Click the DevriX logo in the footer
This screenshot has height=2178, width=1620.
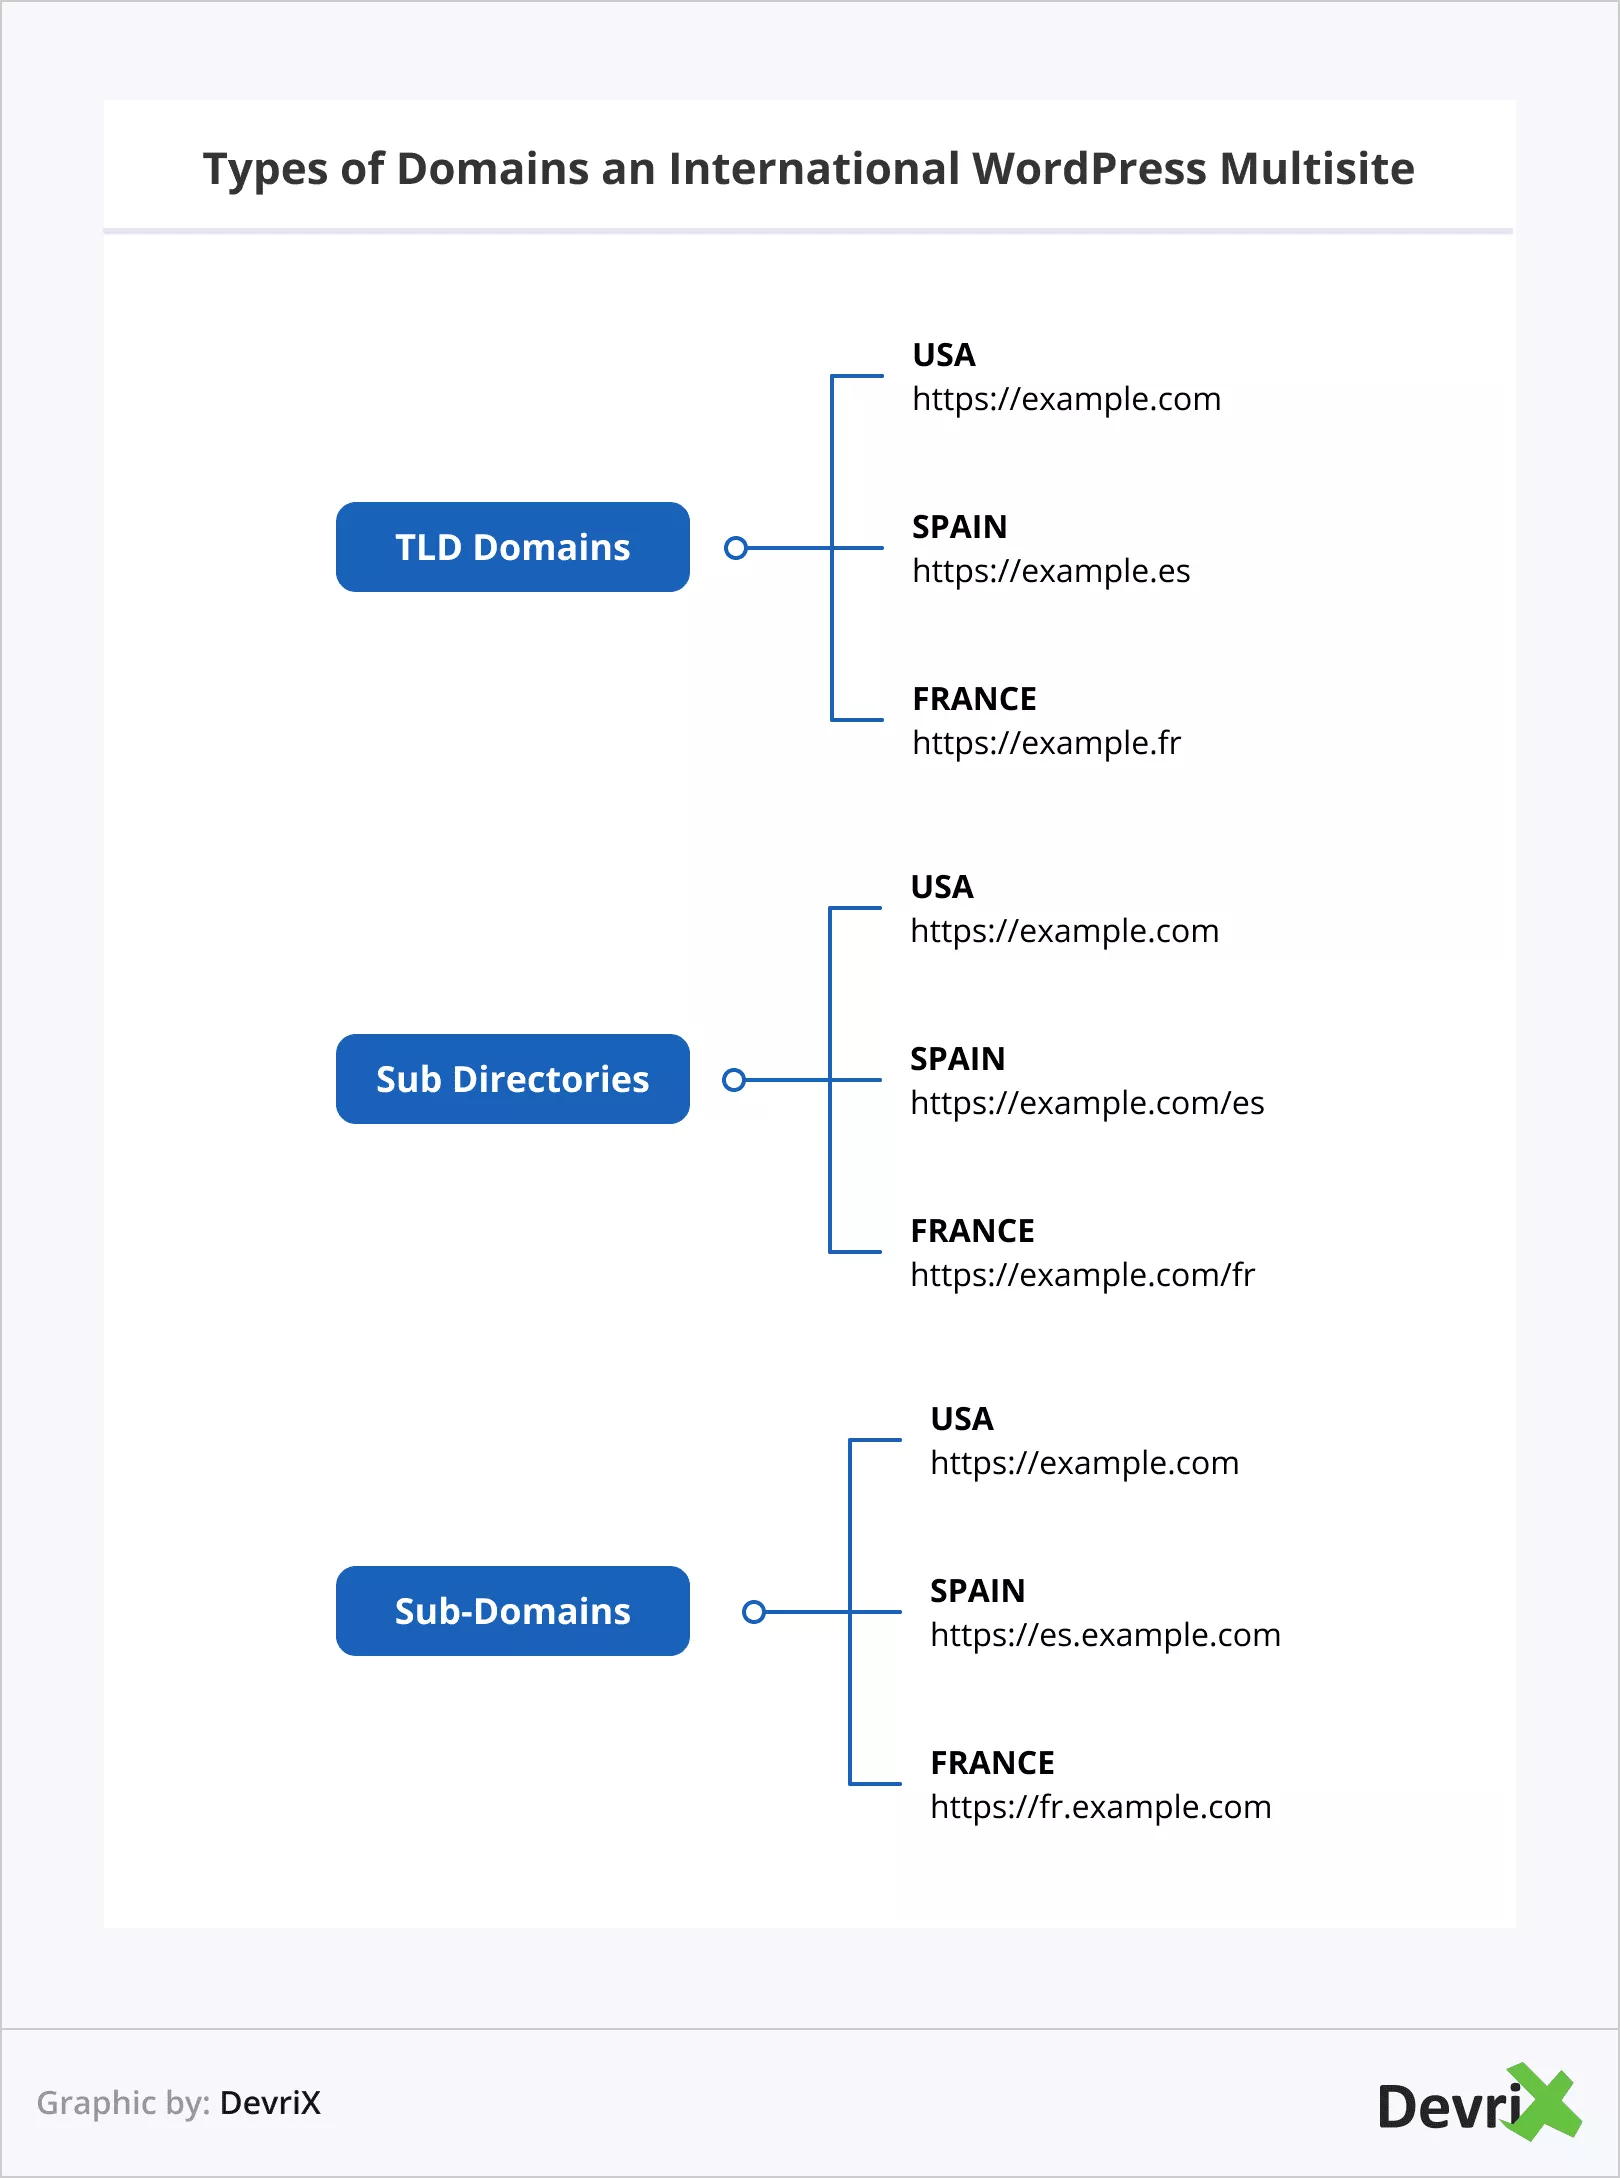1478,2102
